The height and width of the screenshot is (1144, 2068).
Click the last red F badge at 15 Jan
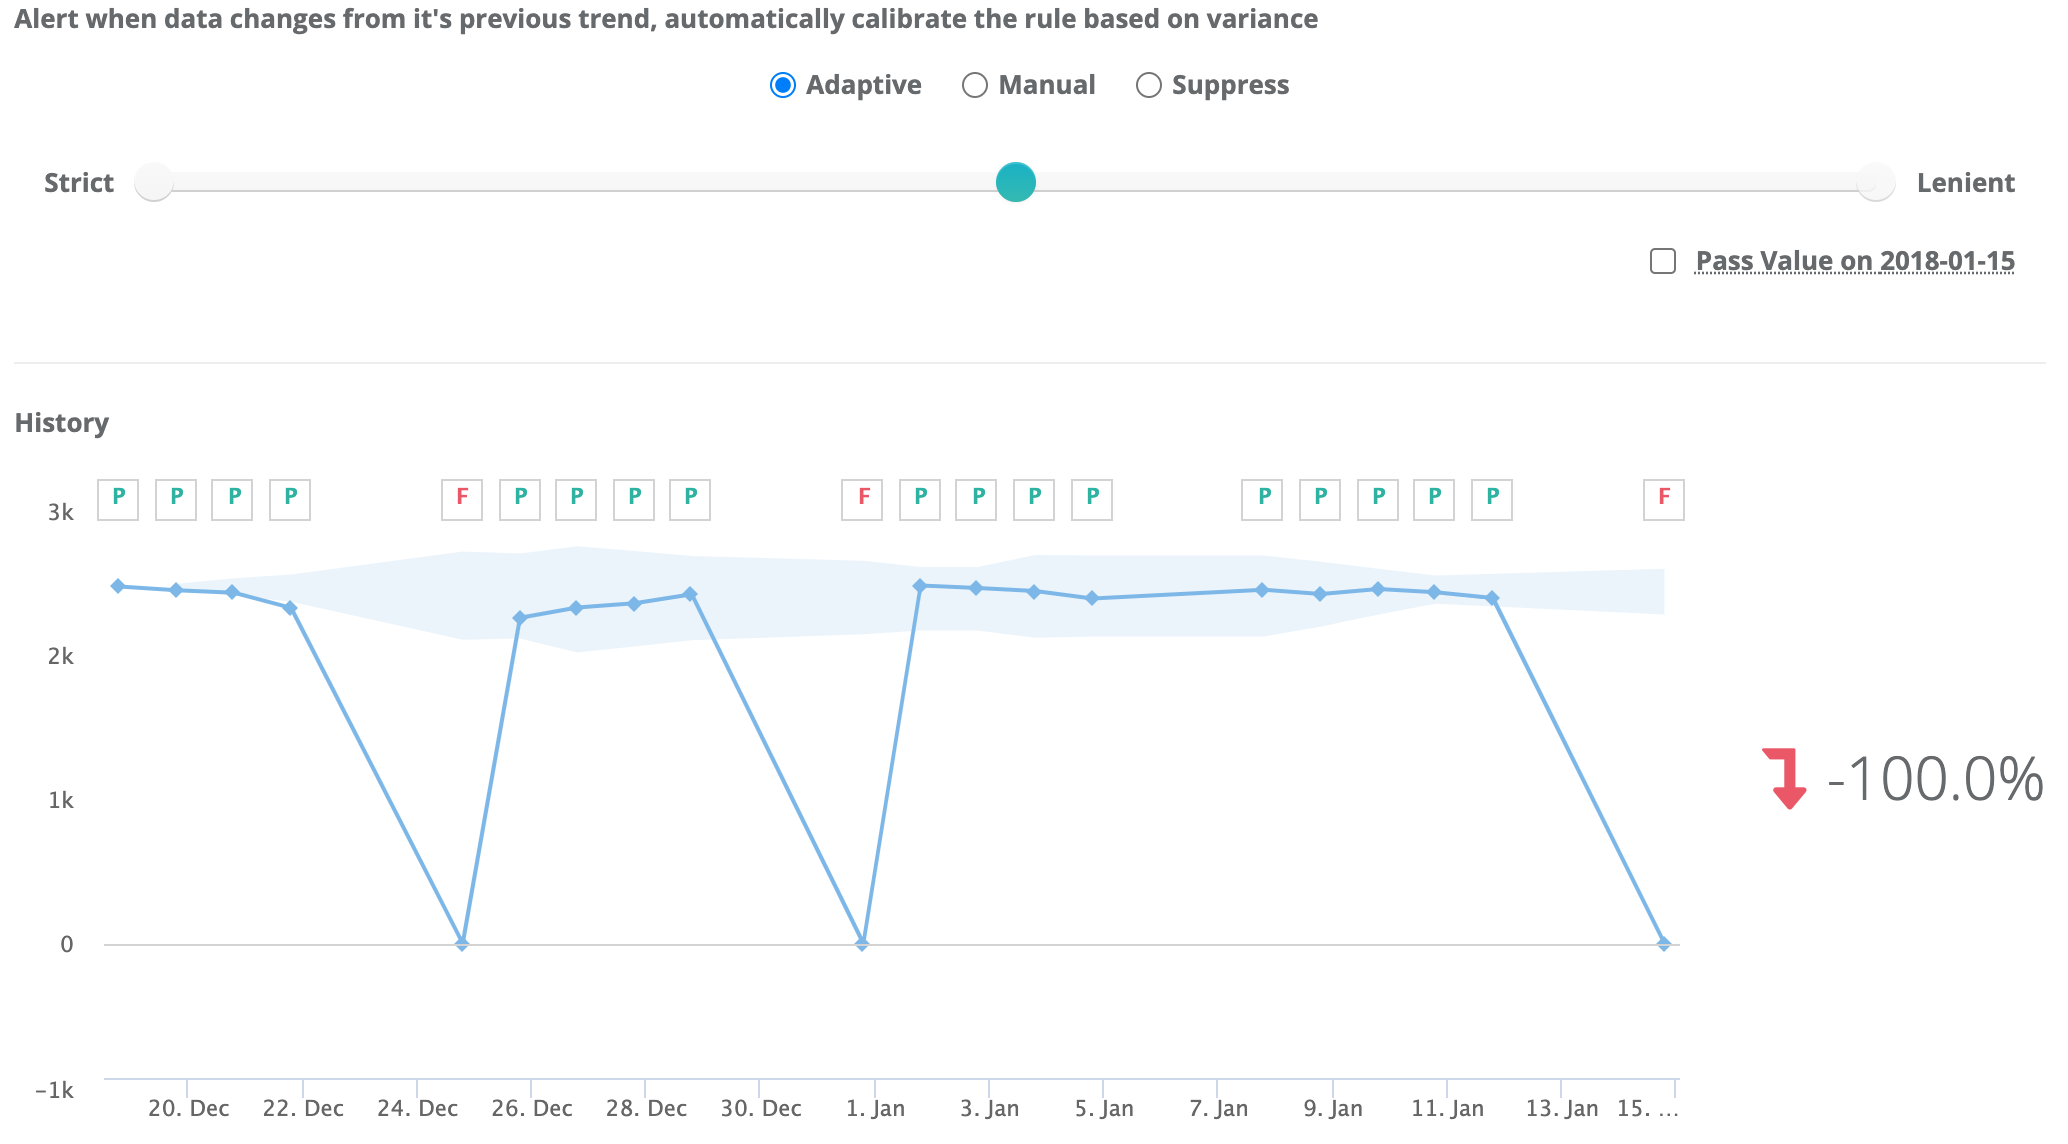1664,499
